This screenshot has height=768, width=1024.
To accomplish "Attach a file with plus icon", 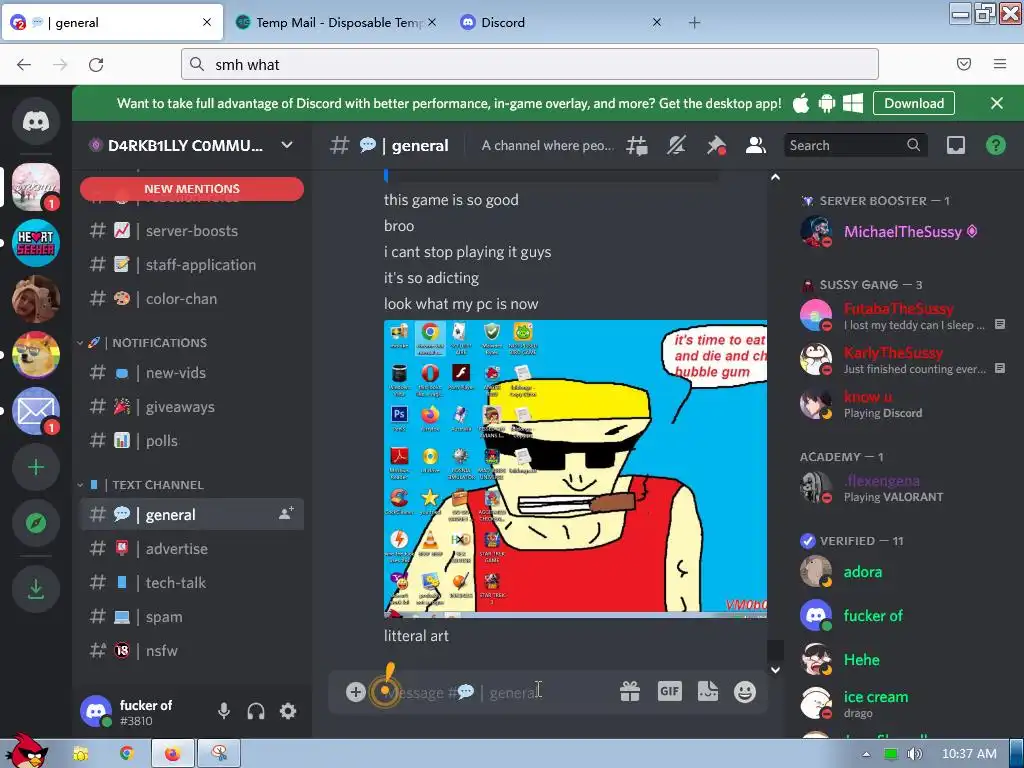I will click(x=356, y=692).
